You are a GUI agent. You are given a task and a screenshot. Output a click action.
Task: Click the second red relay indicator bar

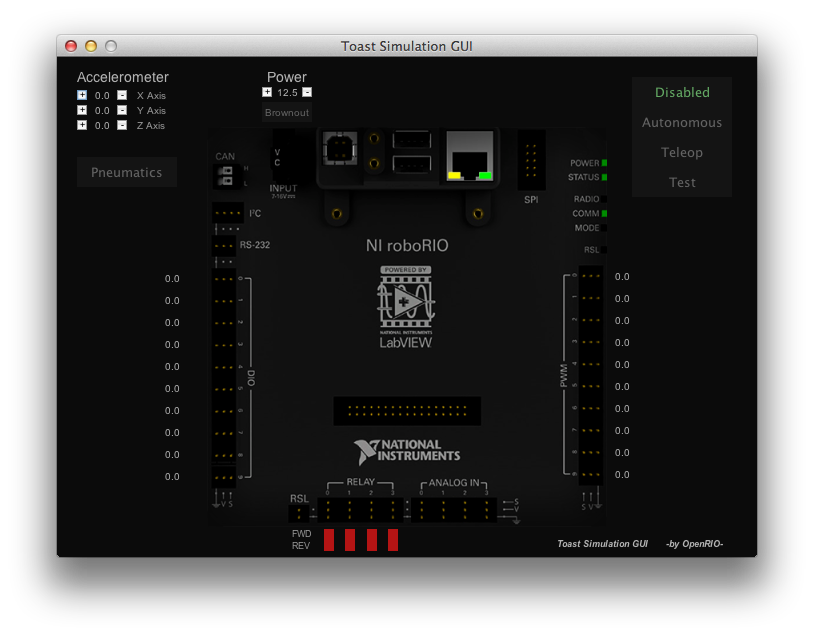point(350,540)
